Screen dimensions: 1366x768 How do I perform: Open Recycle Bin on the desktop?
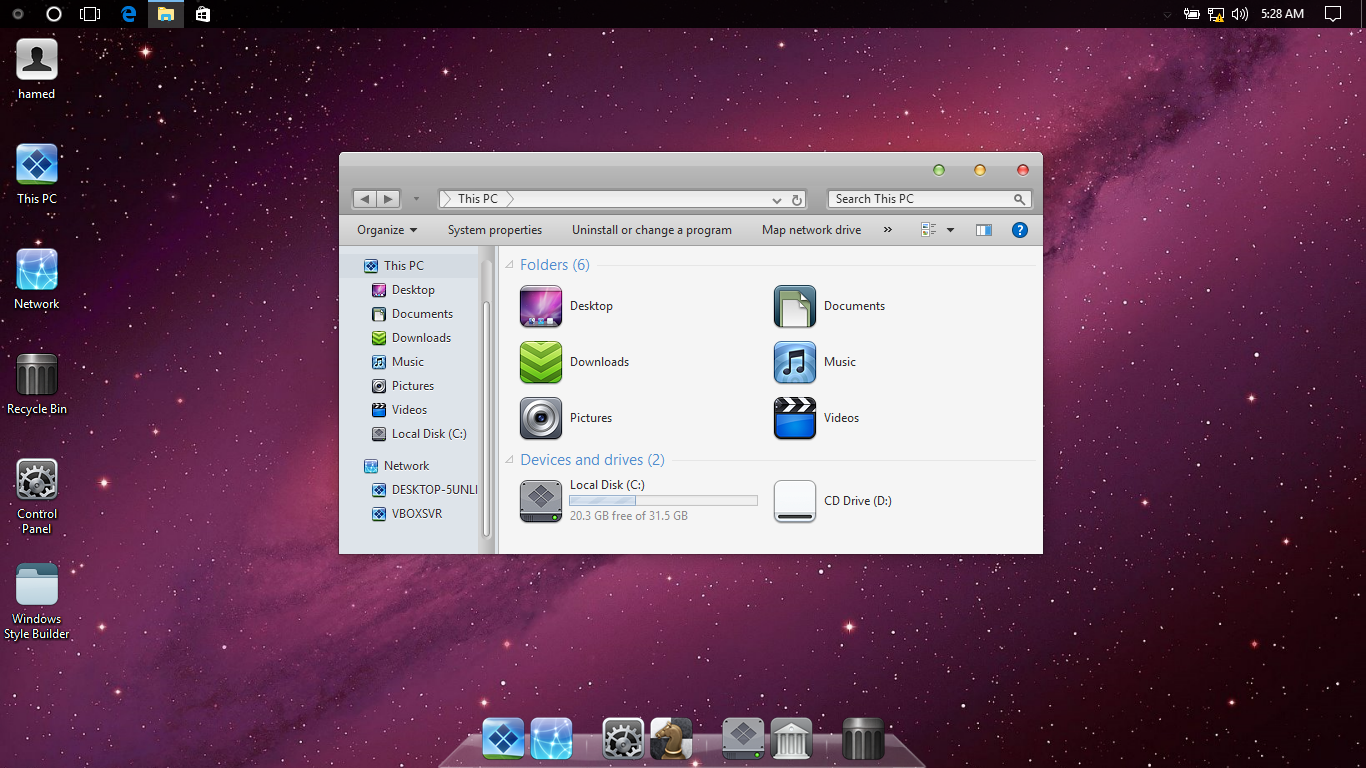(x=37, y=376)
